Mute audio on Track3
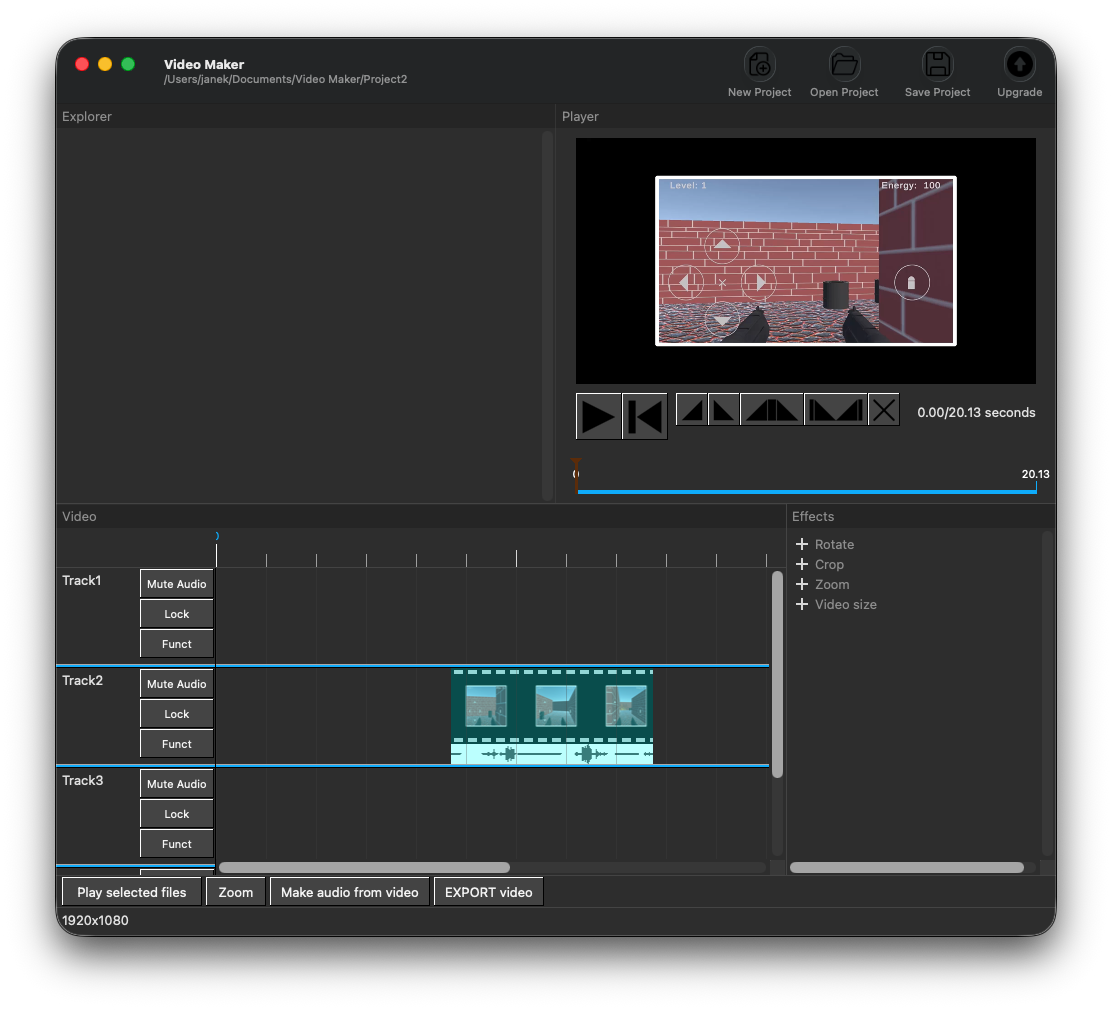This screenshot has height=1010, width=1112. pos(177,784)
